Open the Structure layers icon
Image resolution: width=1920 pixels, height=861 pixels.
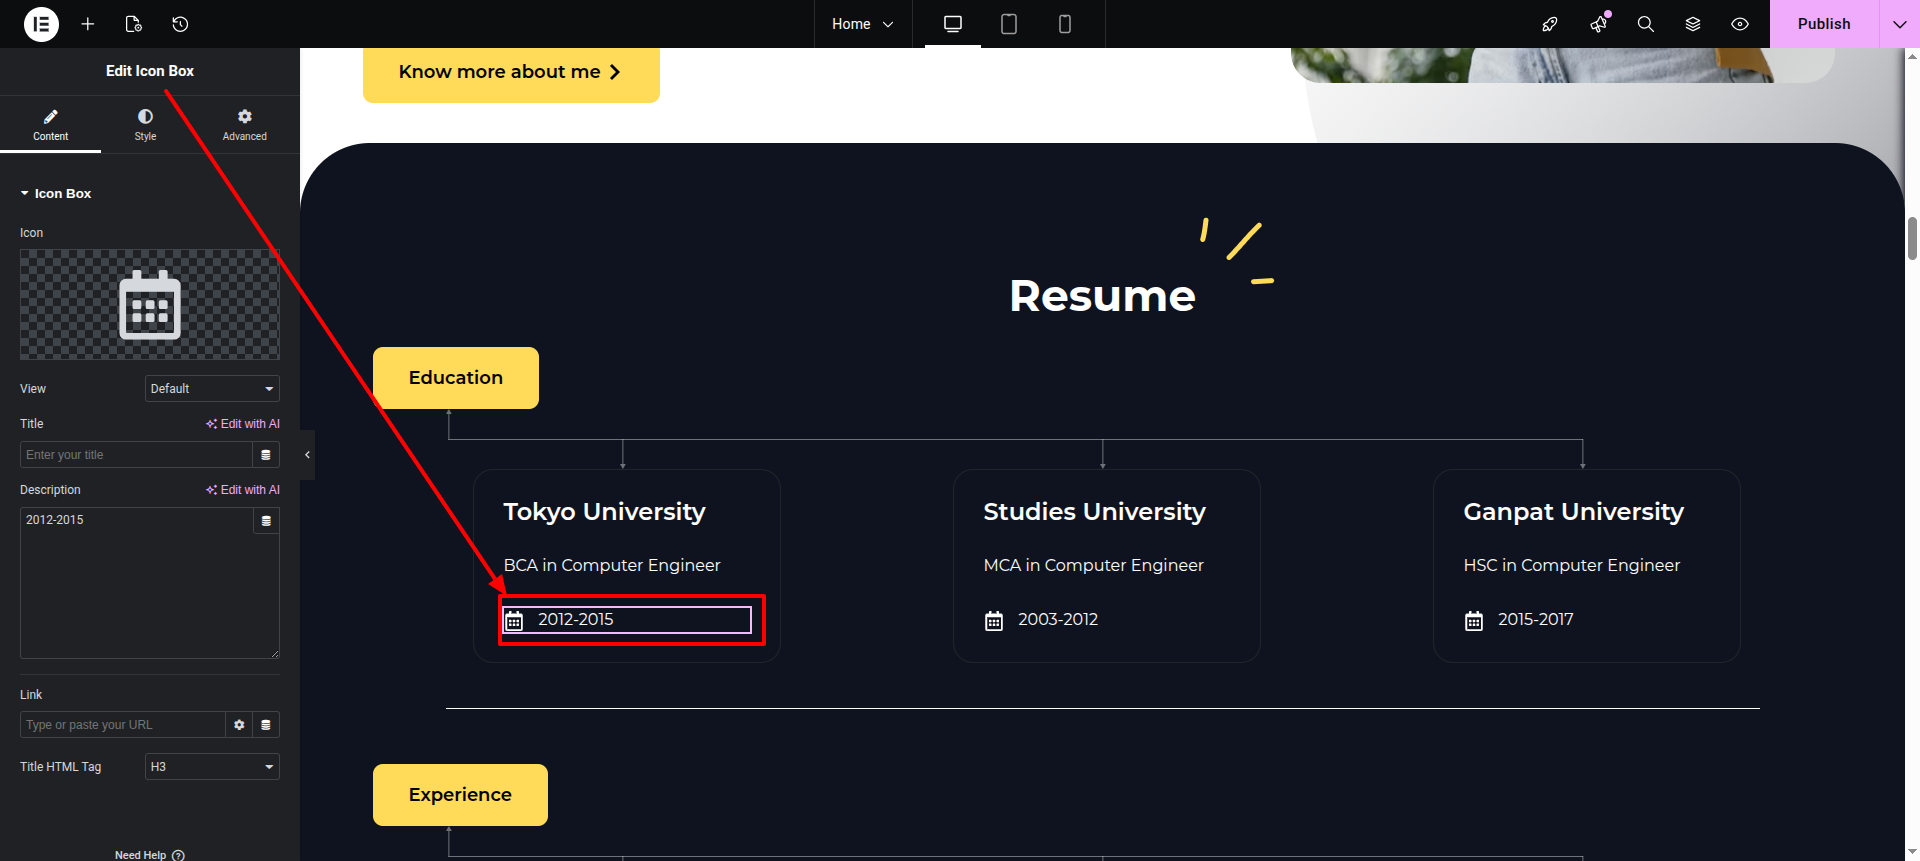[x=1693, y=24]
